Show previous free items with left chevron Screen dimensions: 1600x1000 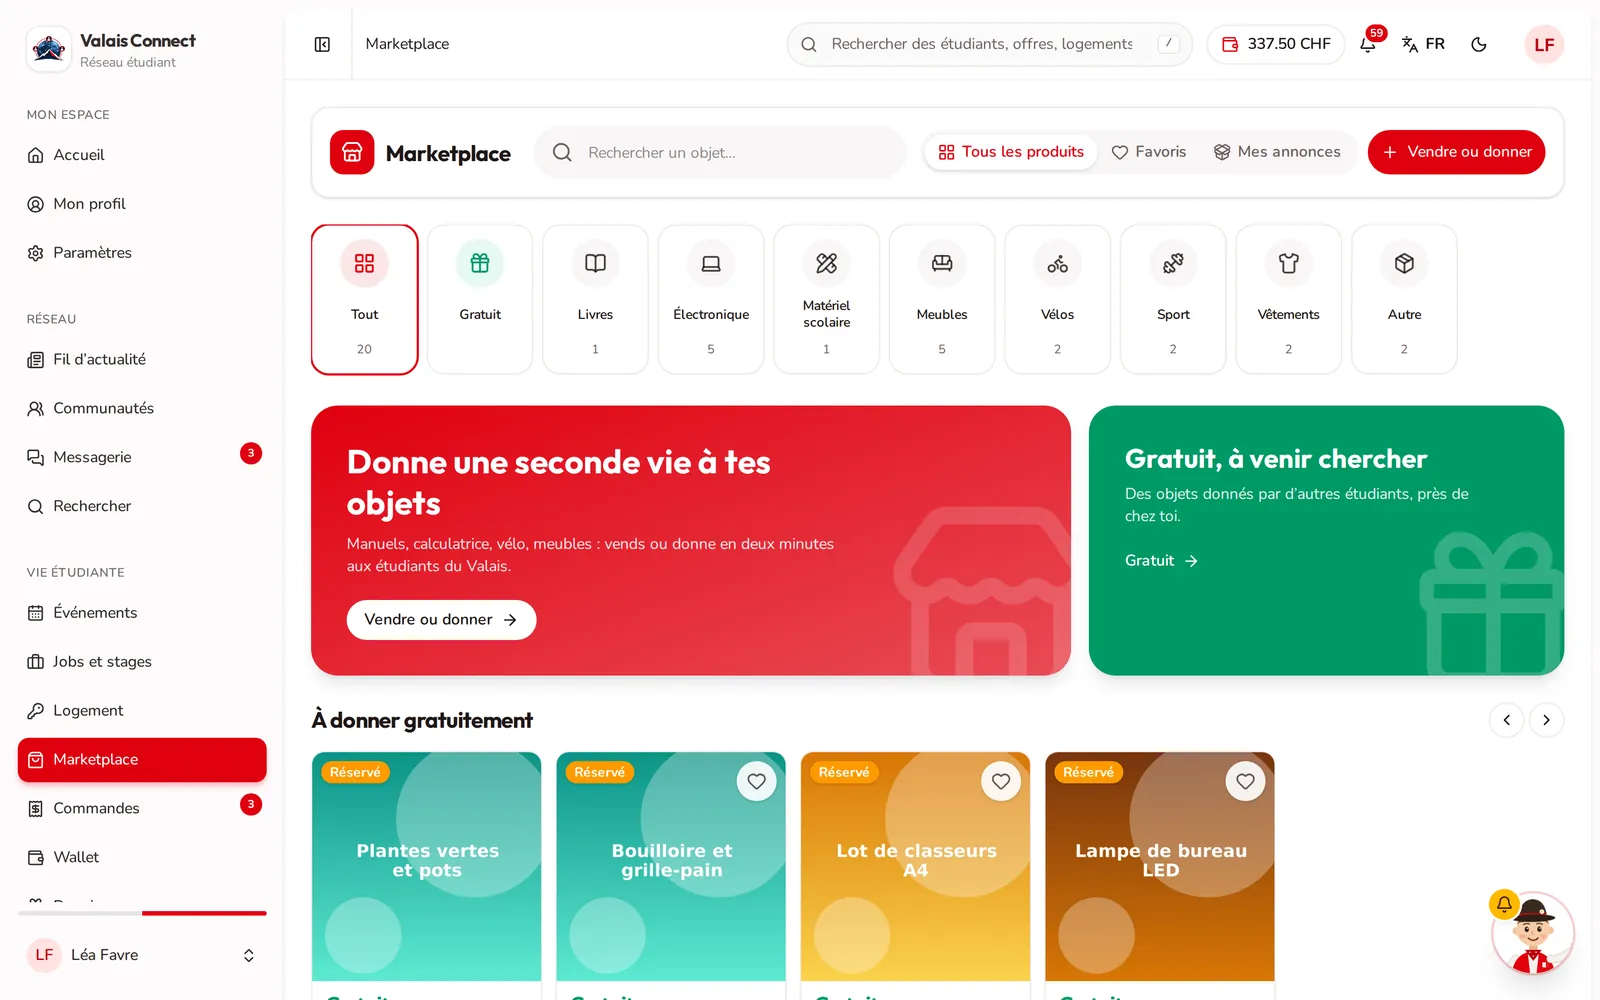point(1507,720)
